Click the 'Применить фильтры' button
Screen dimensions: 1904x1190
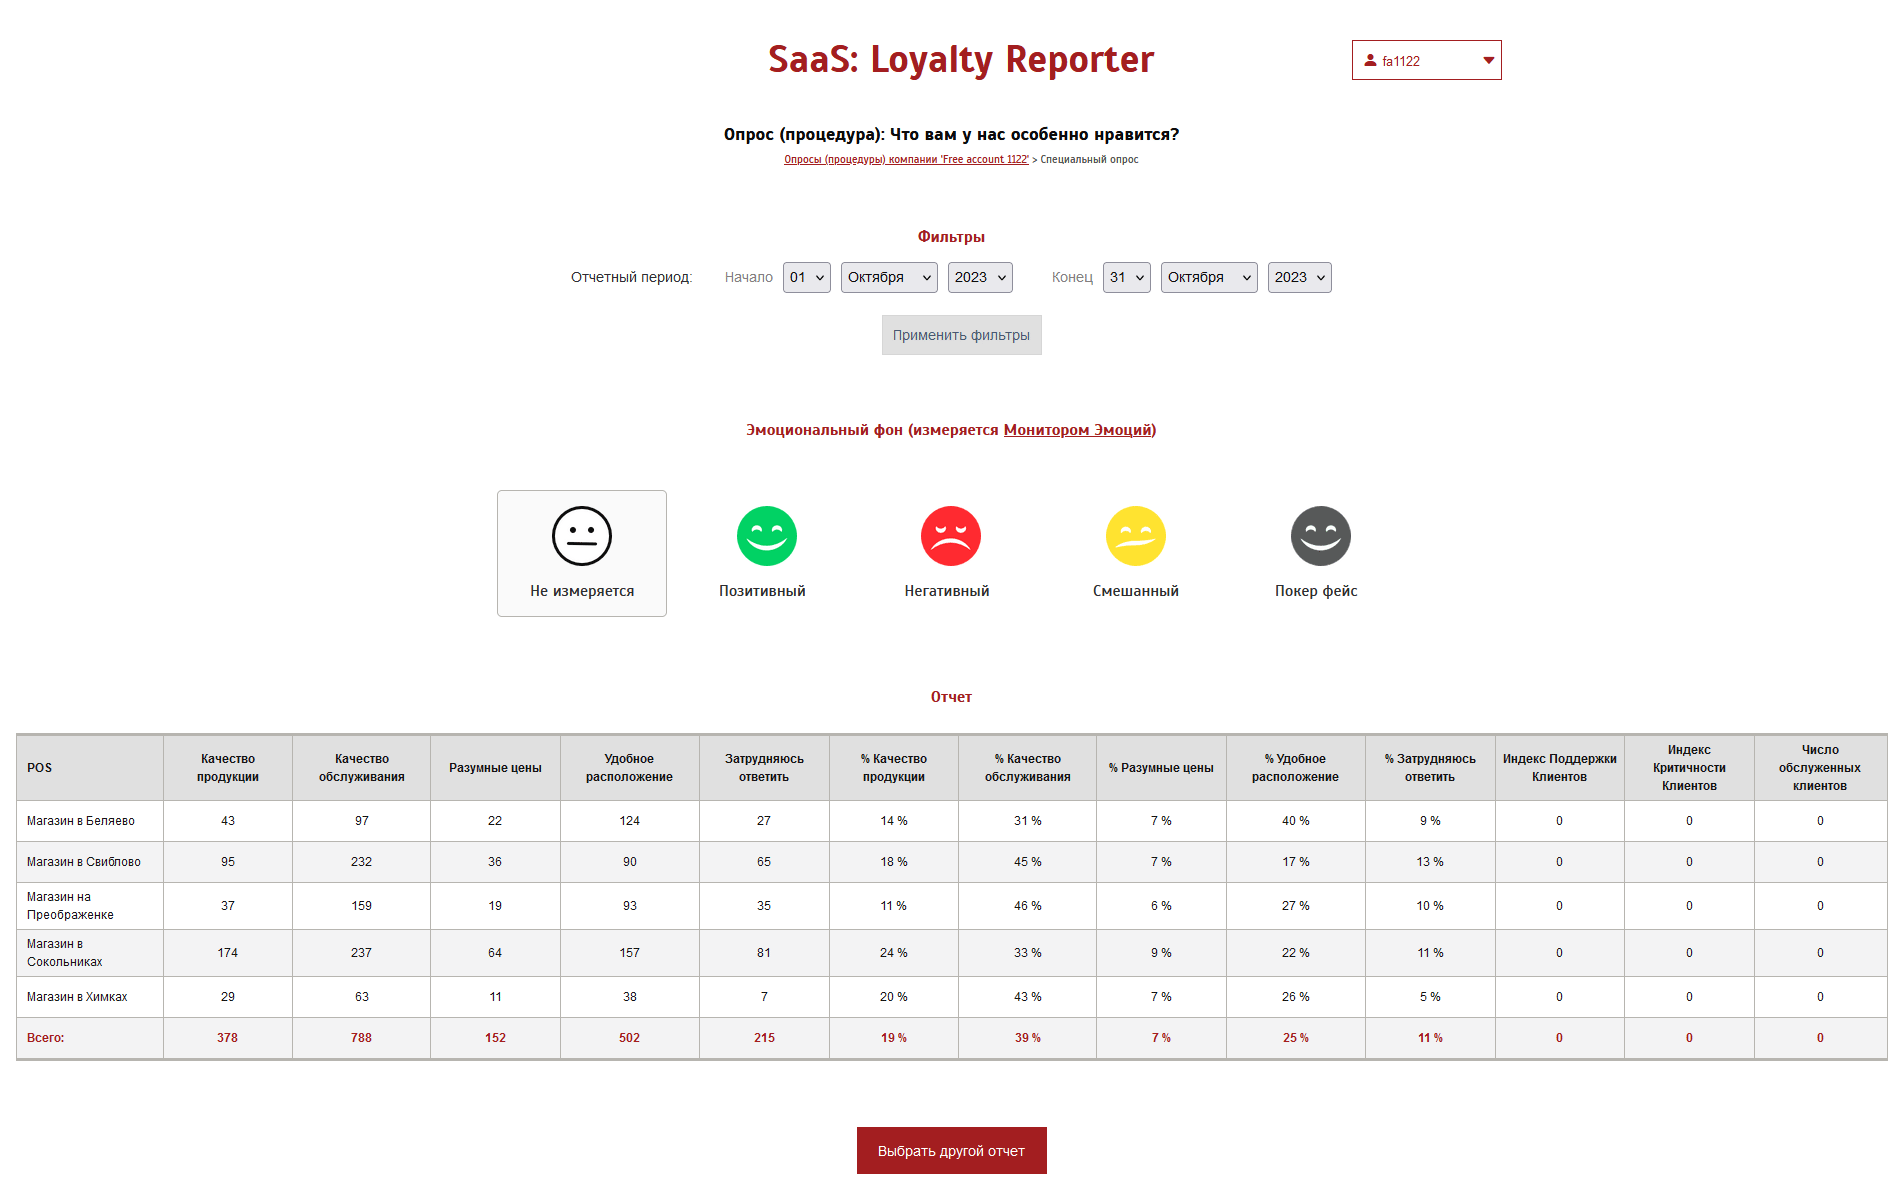(961, 335)
